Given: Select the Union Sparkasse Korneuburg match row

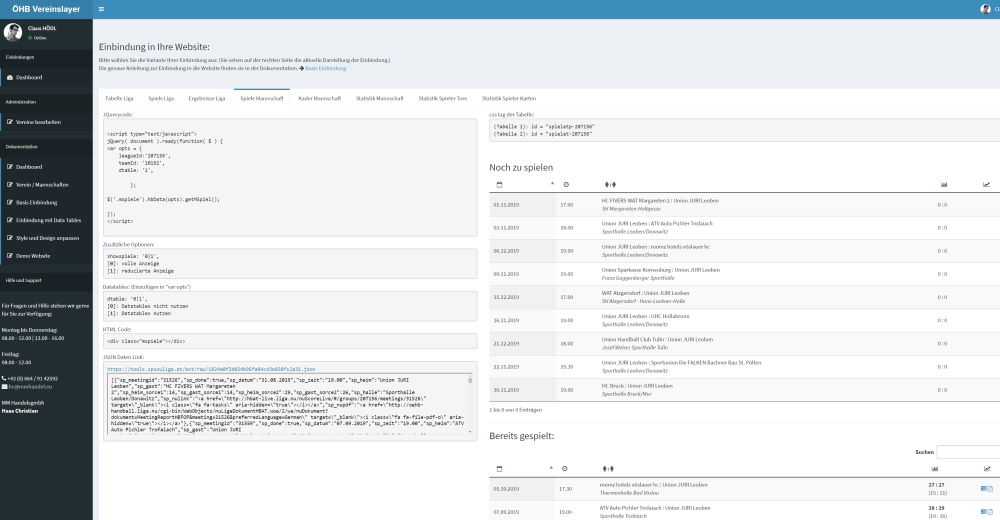Looking at the screenshot, I should click(744, 274).
